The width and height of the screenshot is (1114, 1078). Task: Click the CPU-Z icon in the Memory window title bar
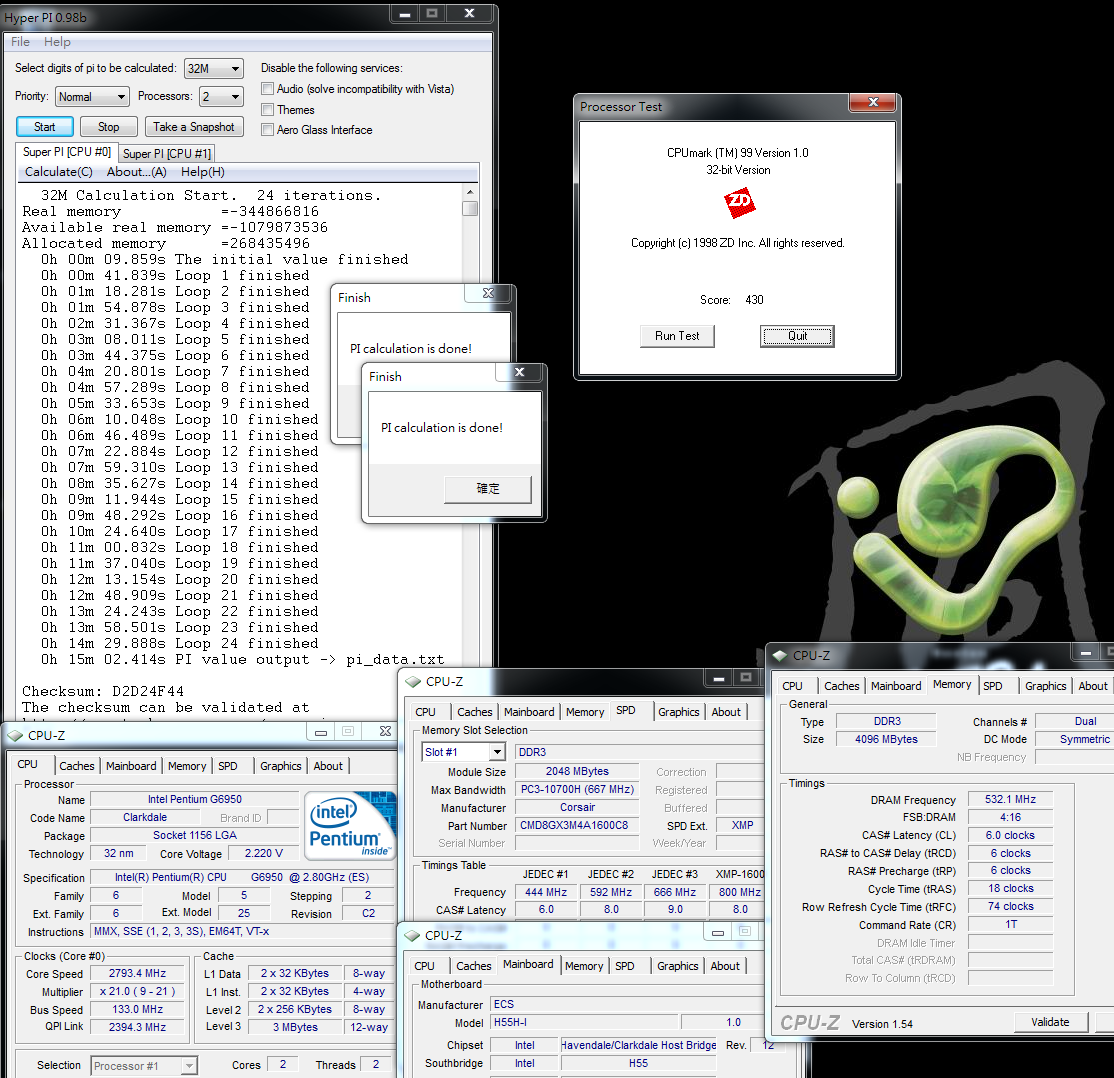(x=779, y=656)
